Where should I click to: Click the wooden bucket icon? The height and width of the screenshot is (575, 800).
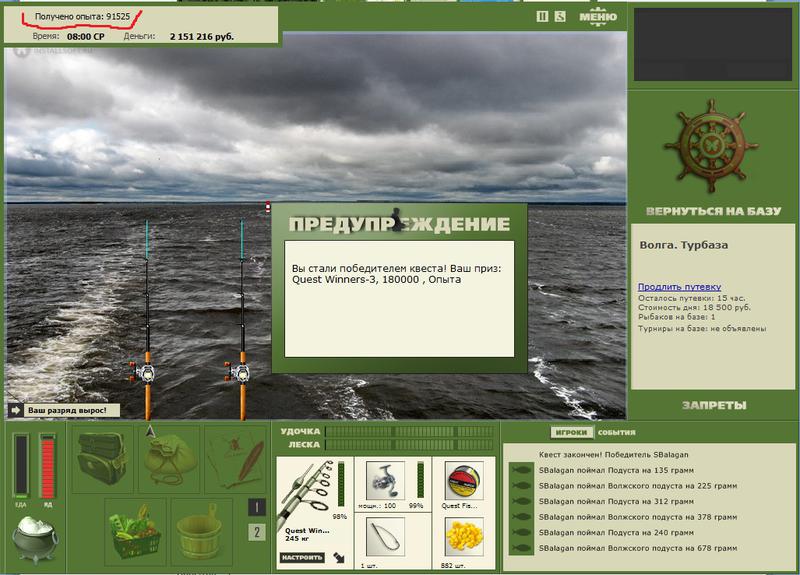click(201, 532)
